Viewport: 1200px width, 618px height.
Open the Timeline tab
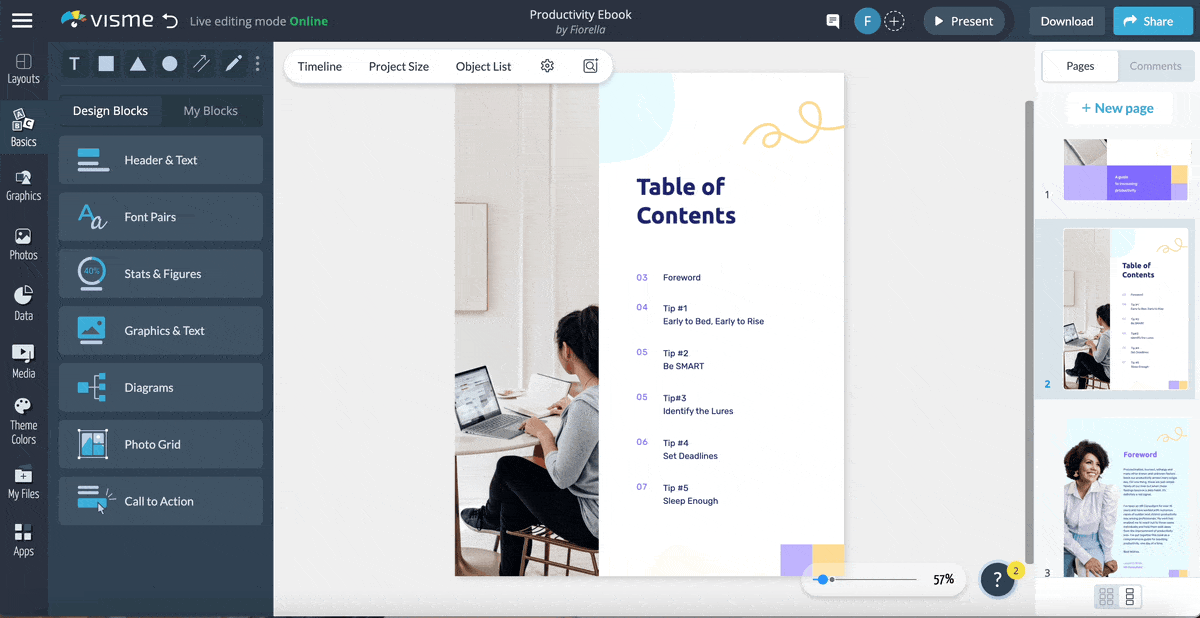319,67
